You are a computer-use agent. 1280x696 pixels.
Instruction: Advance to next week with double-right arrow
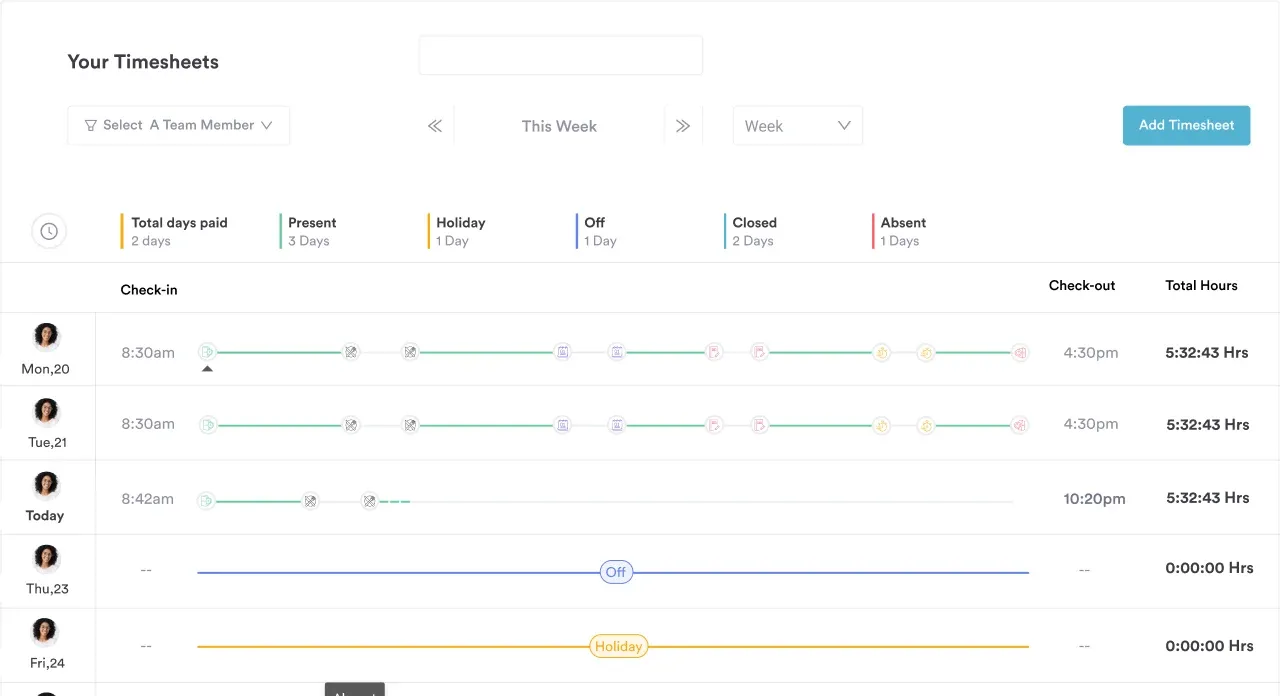(683, 126)
